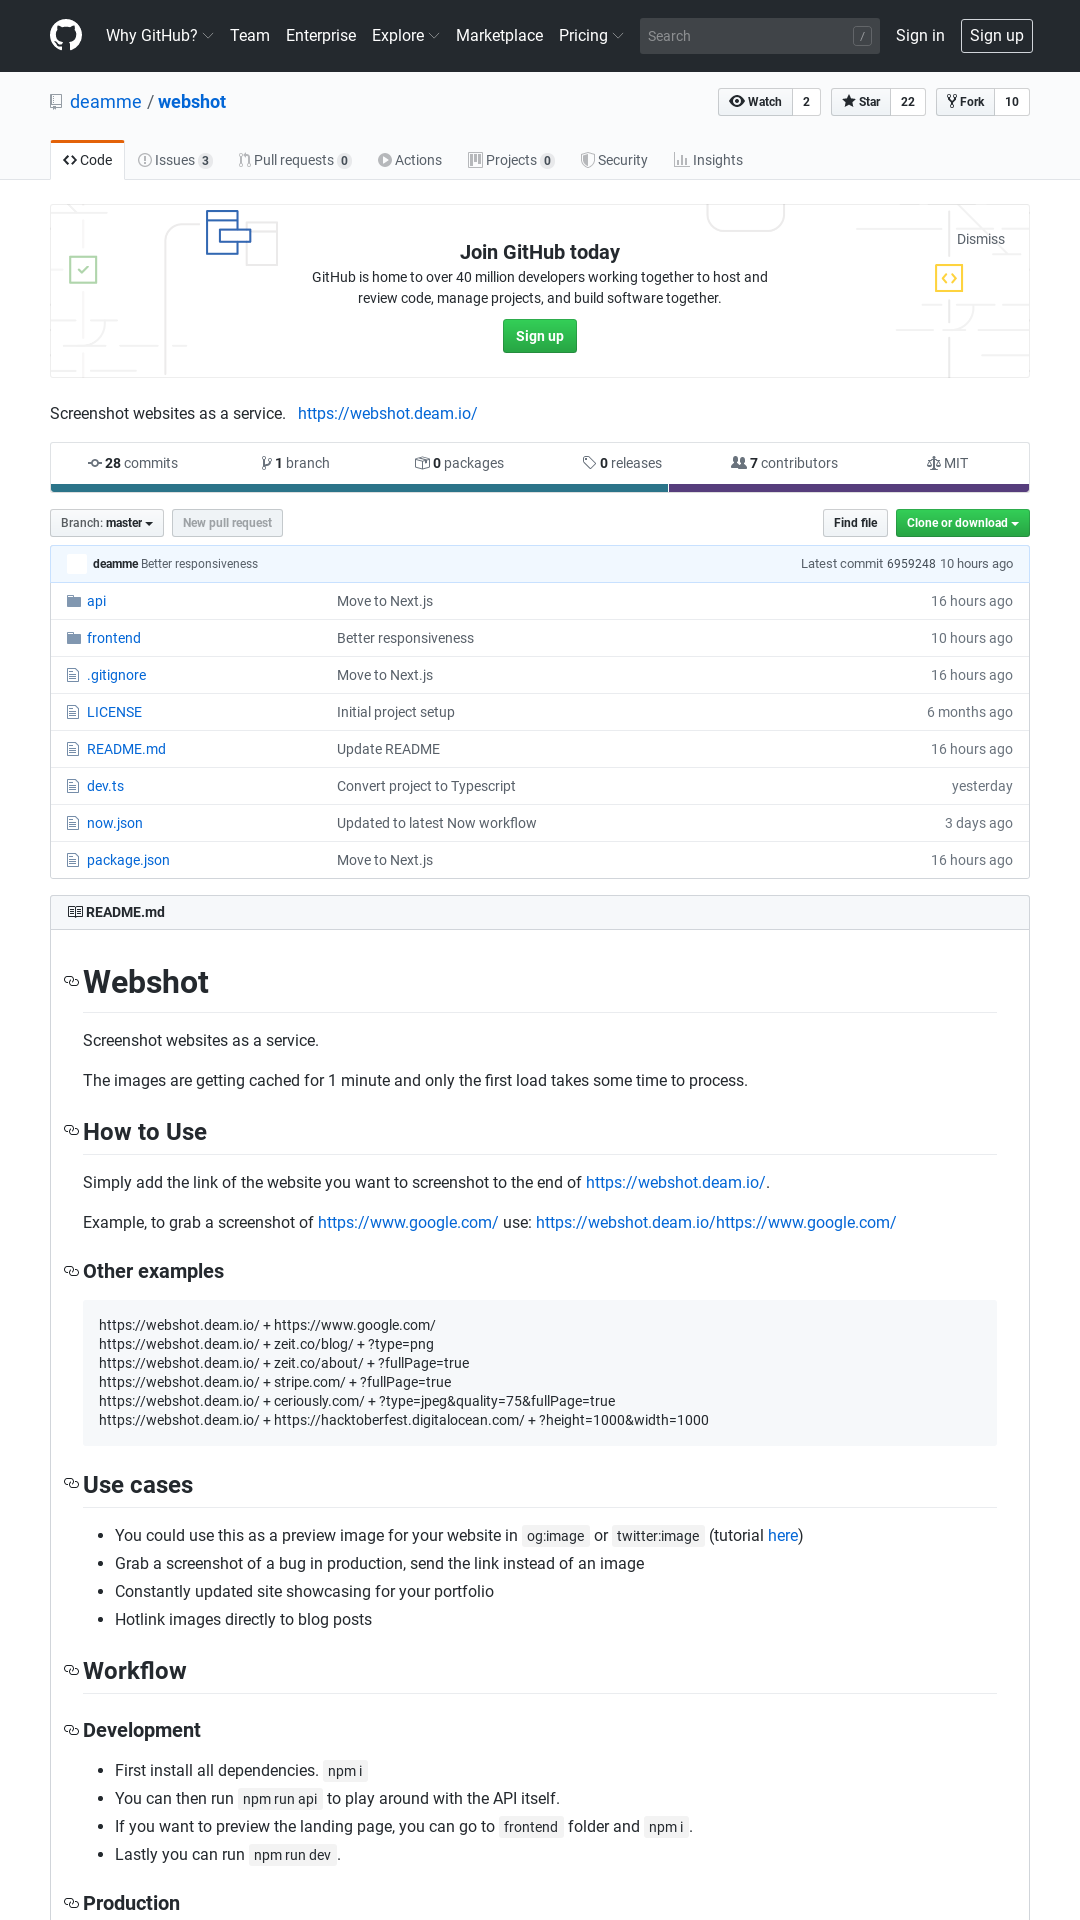Click the README.md header book icon
Screen dimensions: 1080x1920
pyautogui.click(x=75, y=912)
